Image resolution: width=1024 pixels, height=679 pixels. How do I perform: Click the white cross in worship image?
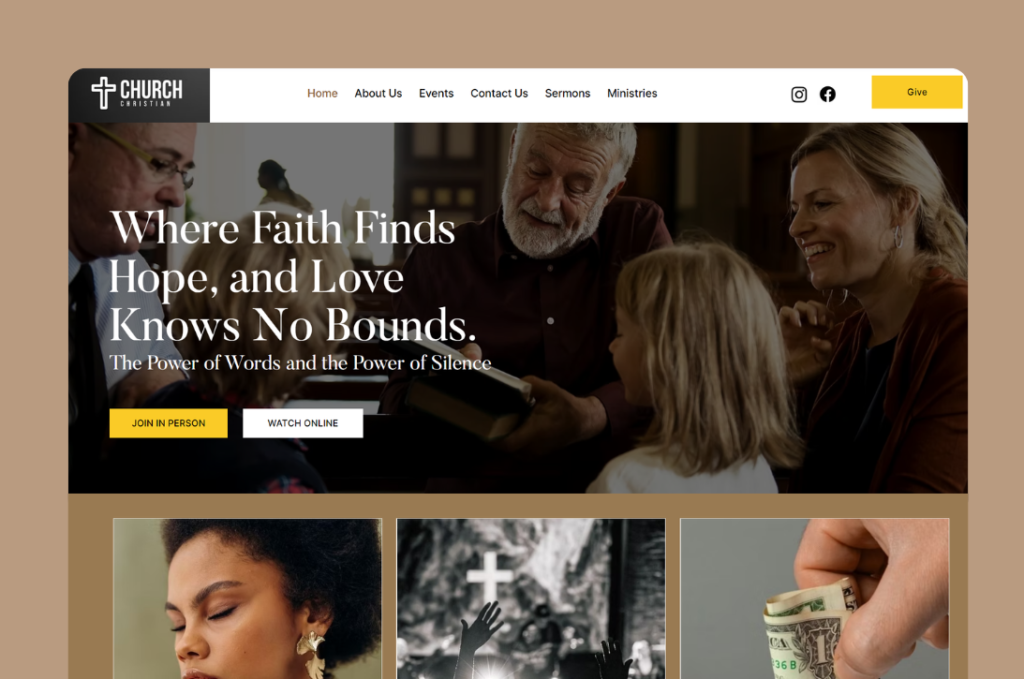pyautogui.click(x=490, y=576)
